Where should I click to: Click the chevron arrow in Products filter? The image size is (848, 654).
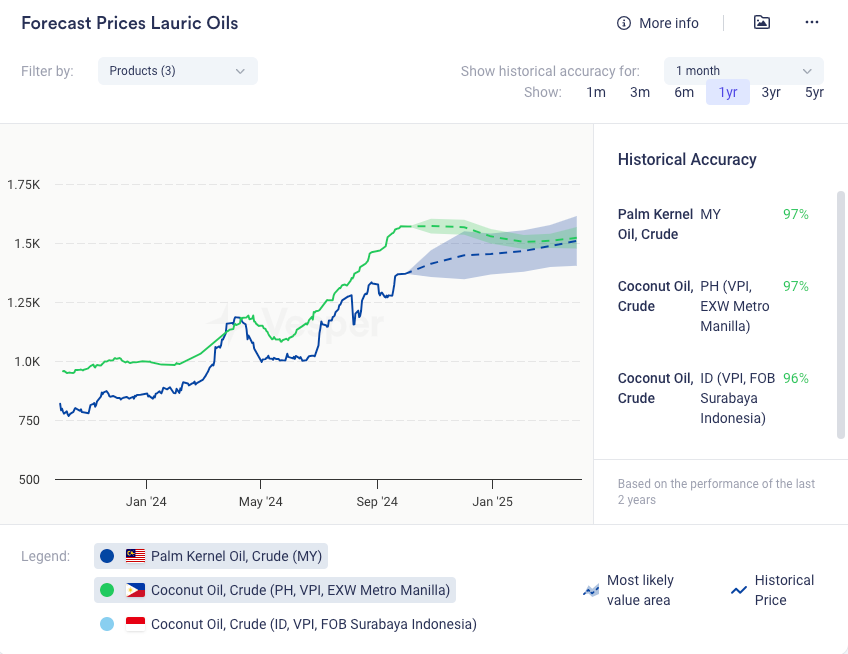click(x=240, y=71)
